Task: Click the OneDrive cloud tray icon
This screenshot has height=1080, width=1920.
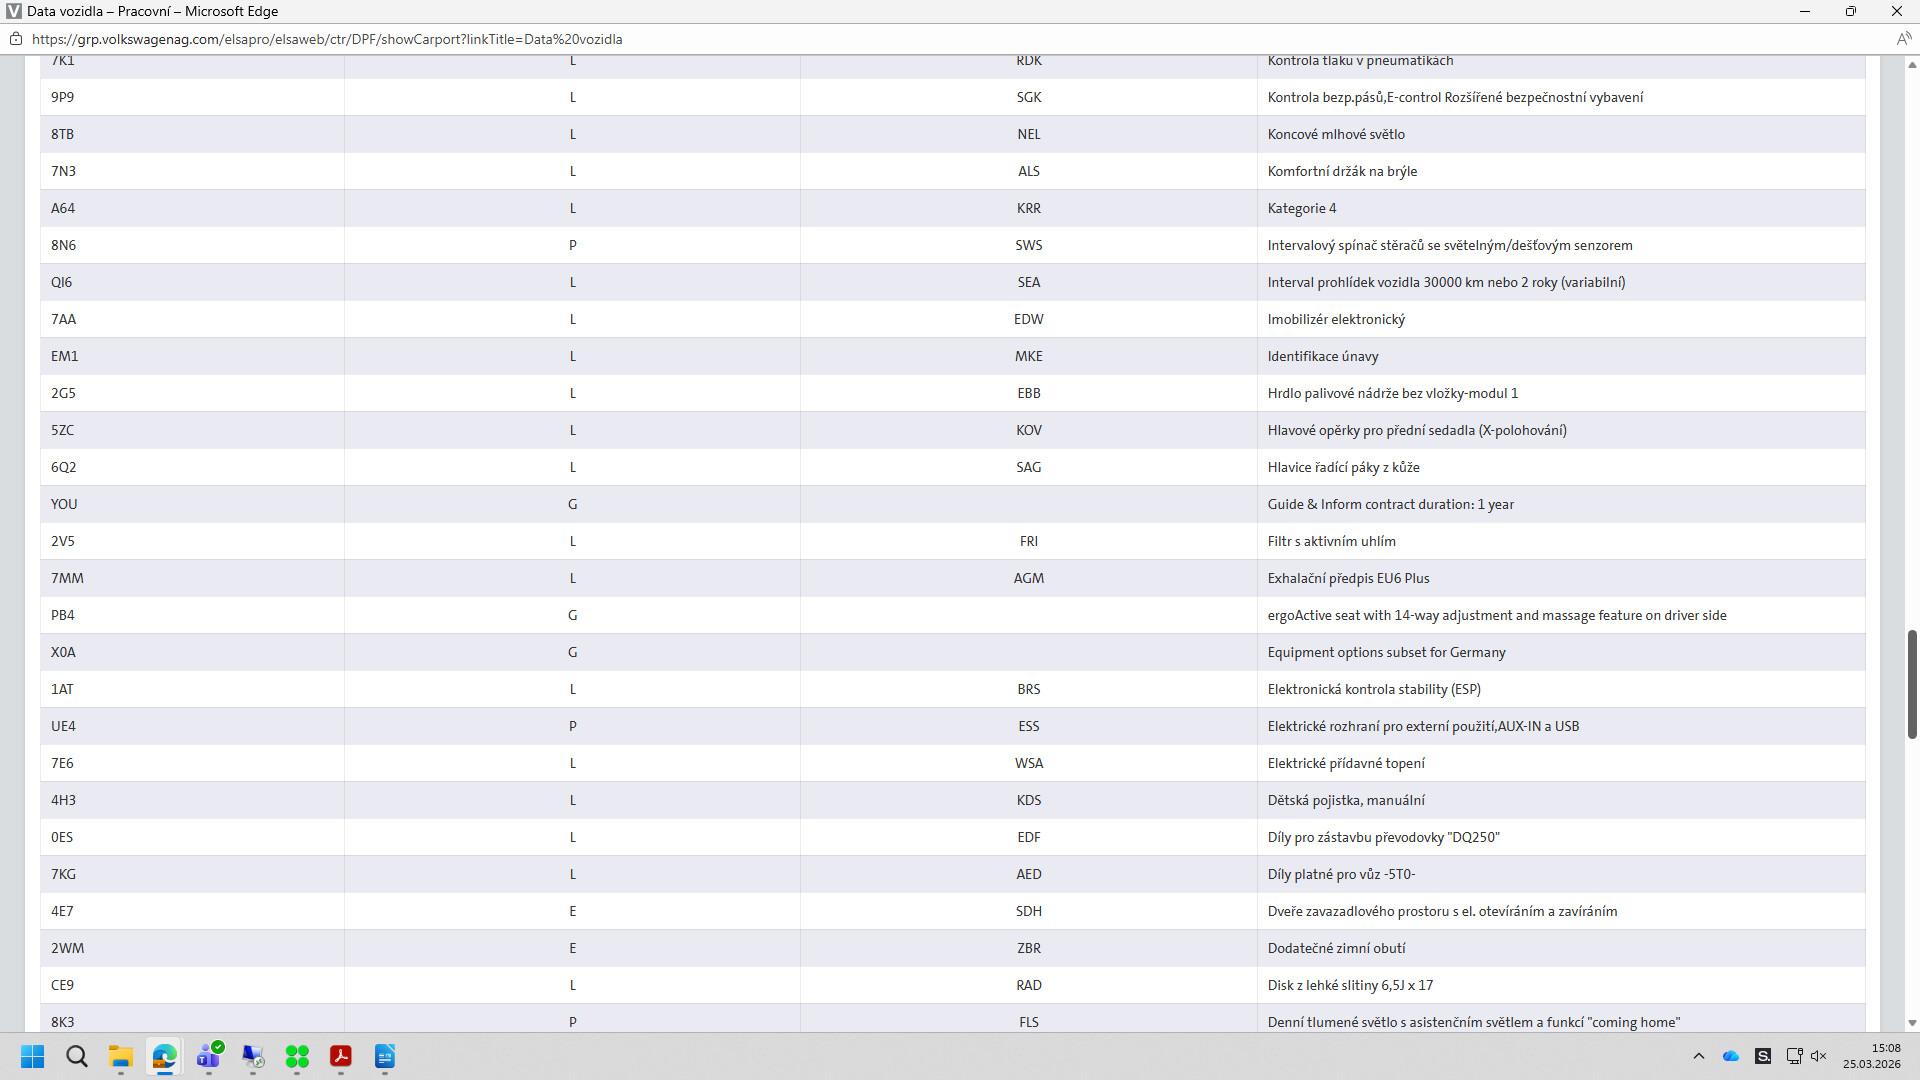Action: pyautogui.click(x=1731, y=1056)
